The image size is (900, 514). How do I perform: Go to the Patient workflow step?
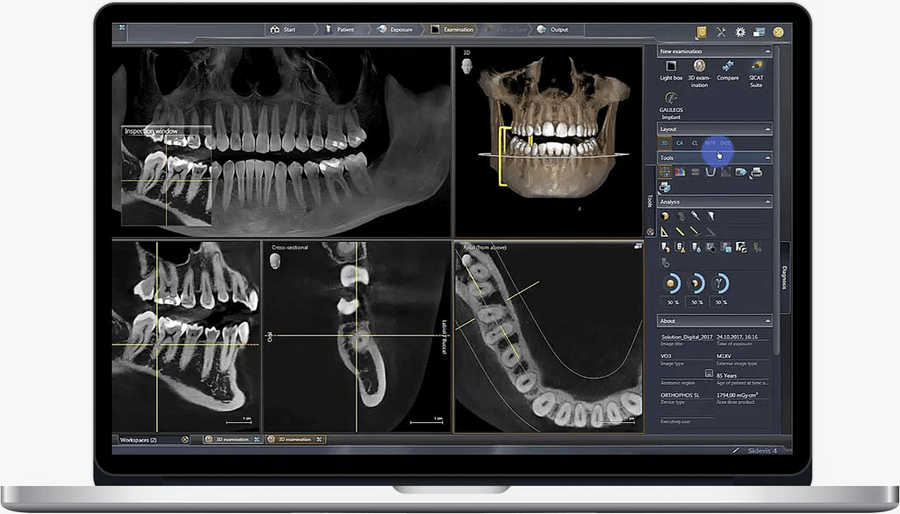click(x=343, y=30)
